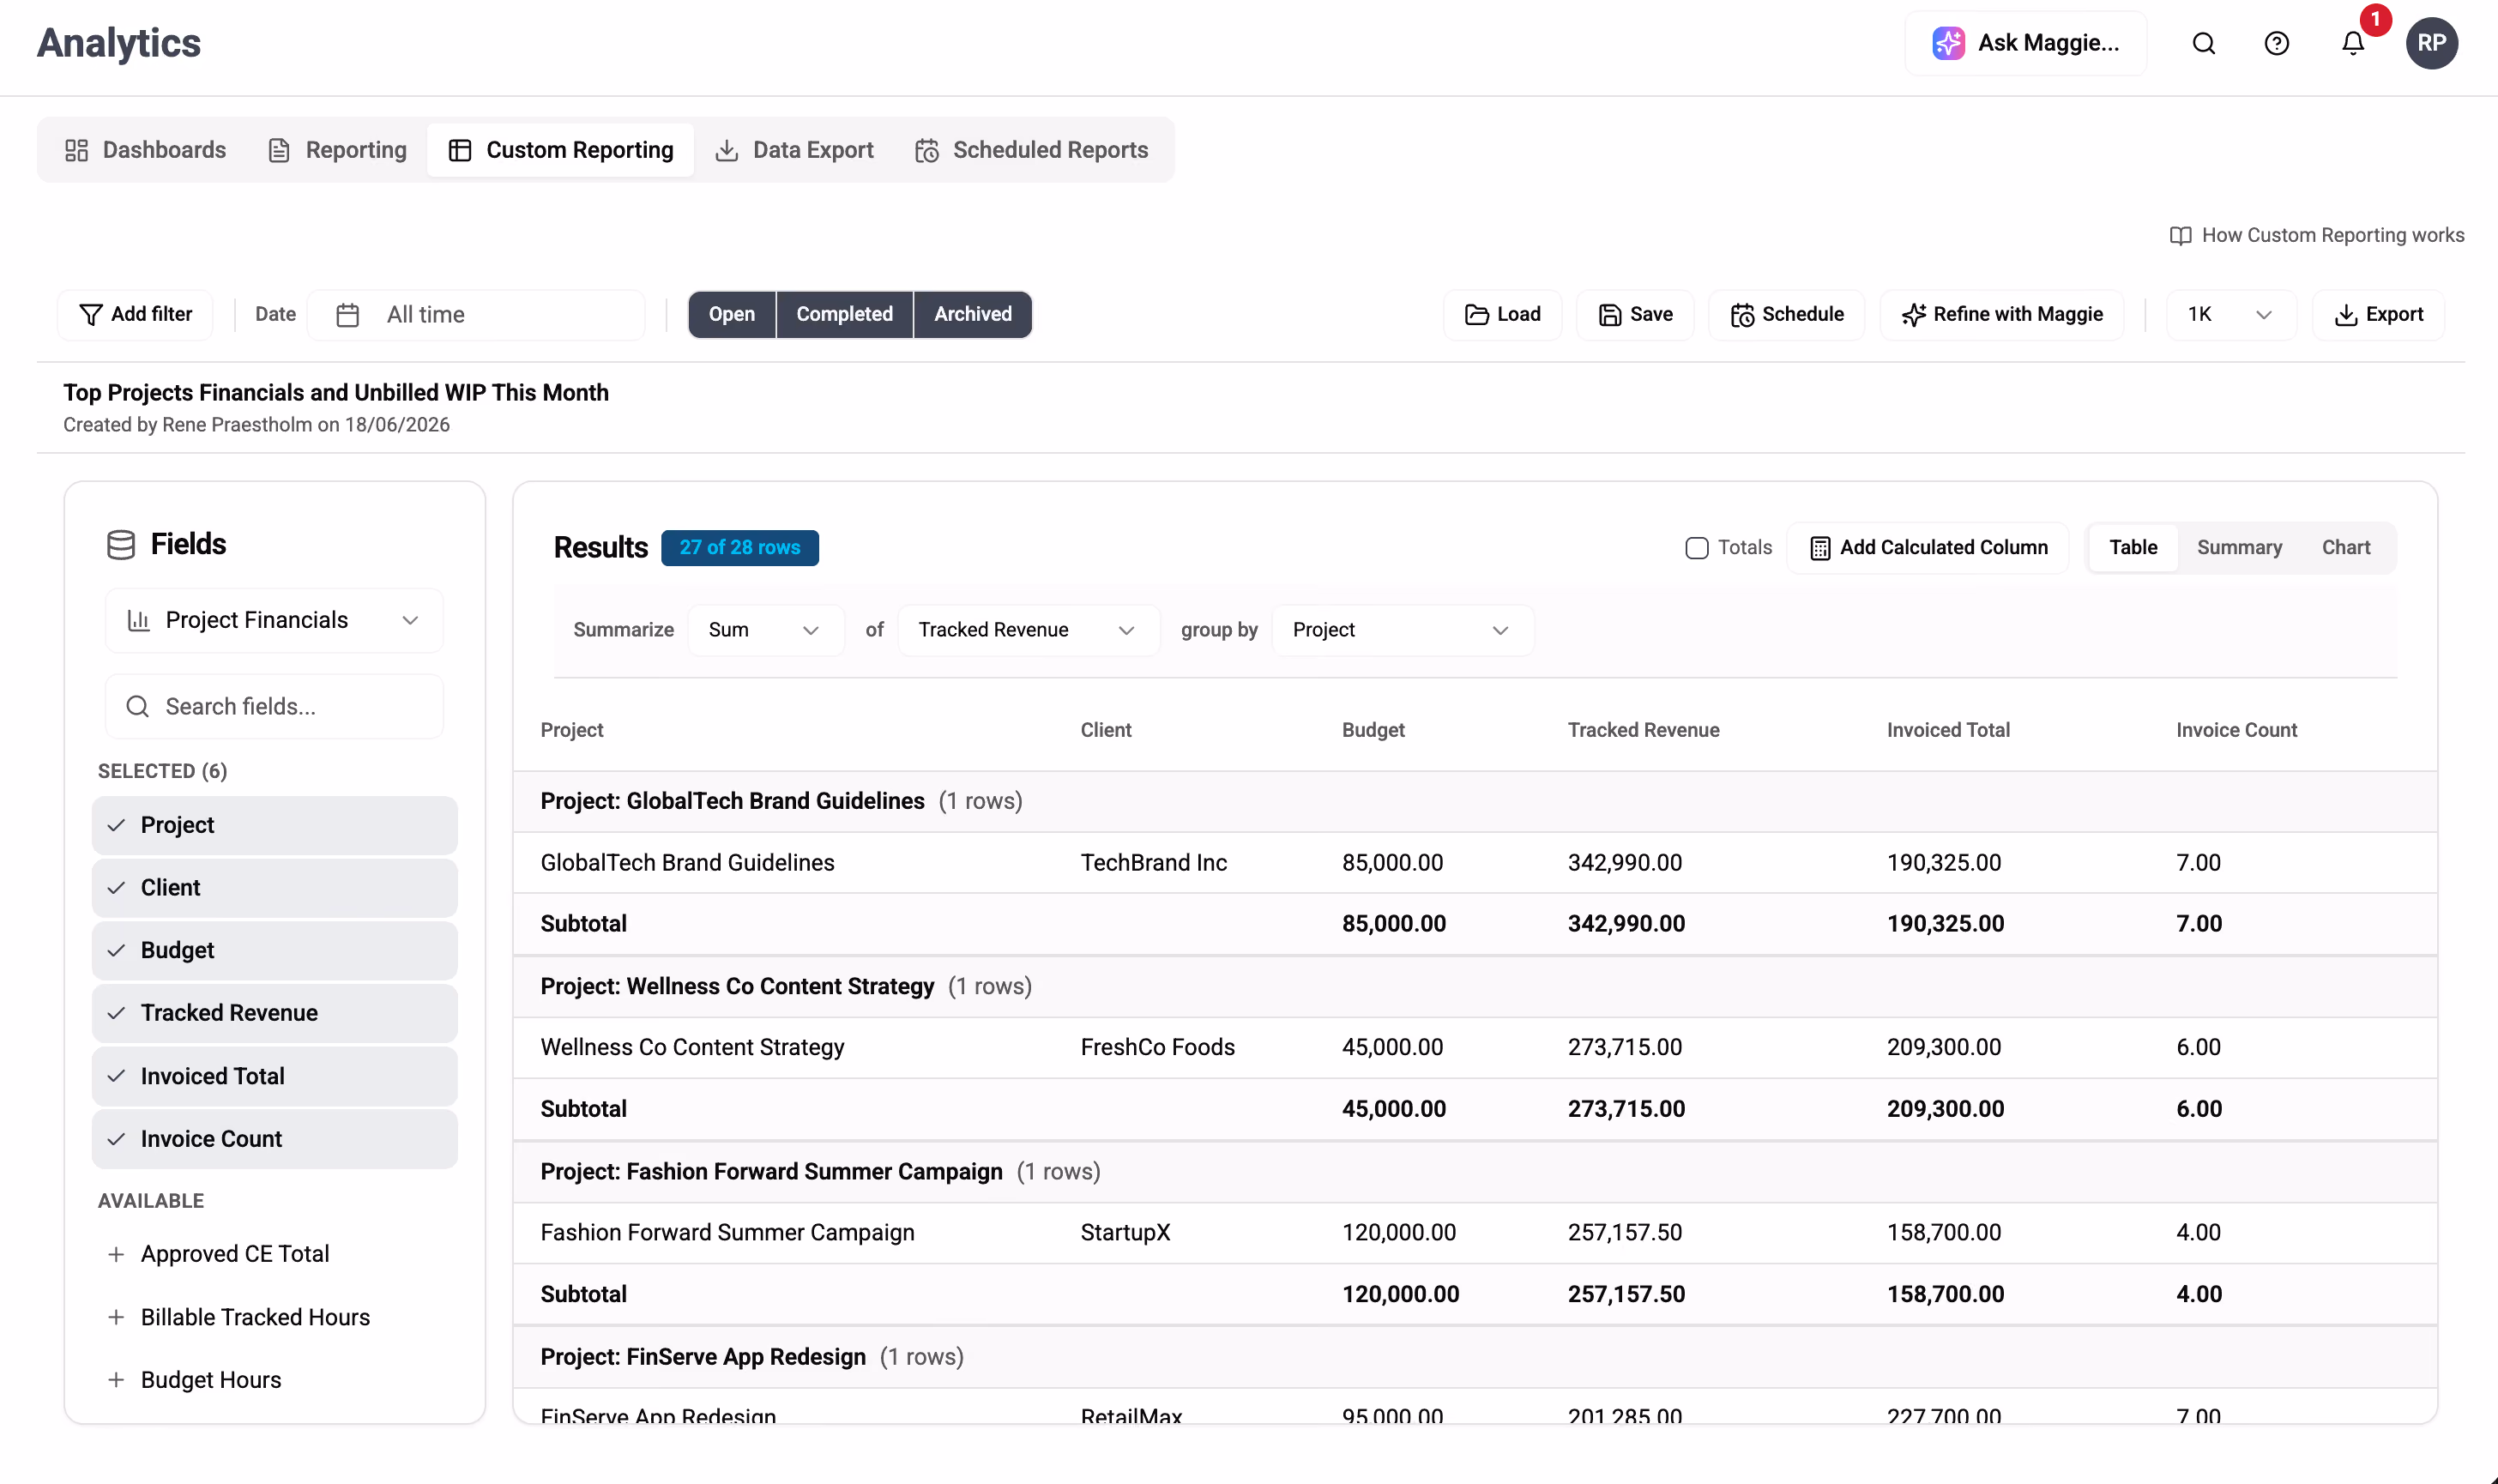The height and width of the screenshot is (1484, 2498).
Task: Sort by Invoice Count column header
Action: pyautogui.click(x=2236, y=731)
